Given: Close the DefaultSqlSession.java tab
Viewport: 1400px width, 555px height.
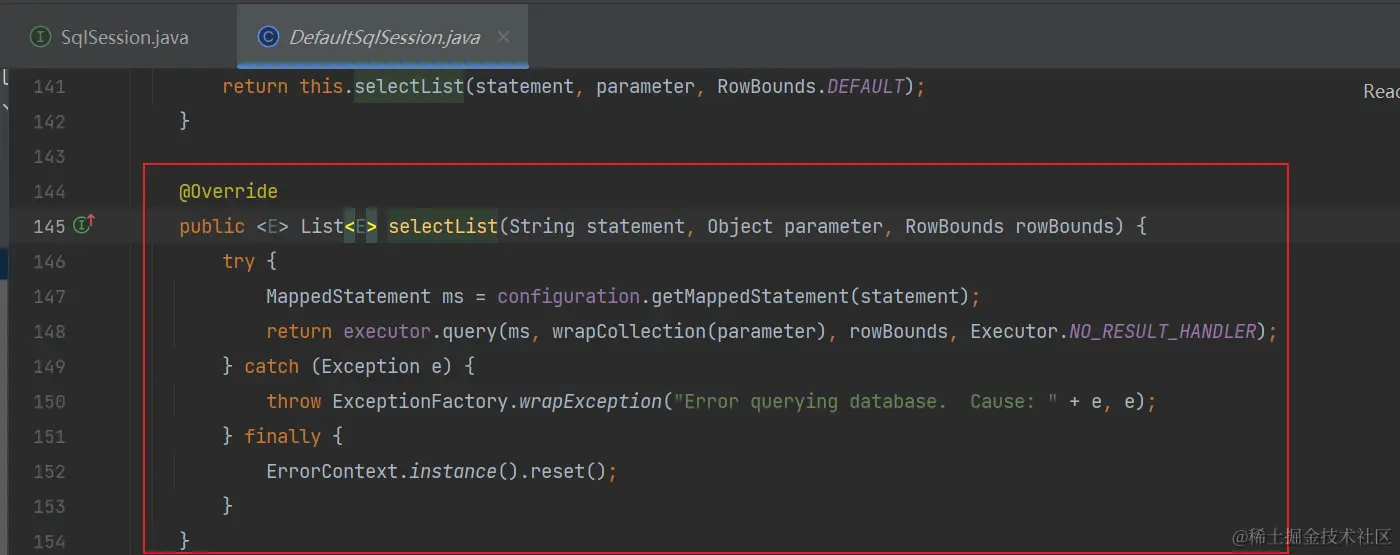Looking at the screenshot, I should click(x=504, y=37).
